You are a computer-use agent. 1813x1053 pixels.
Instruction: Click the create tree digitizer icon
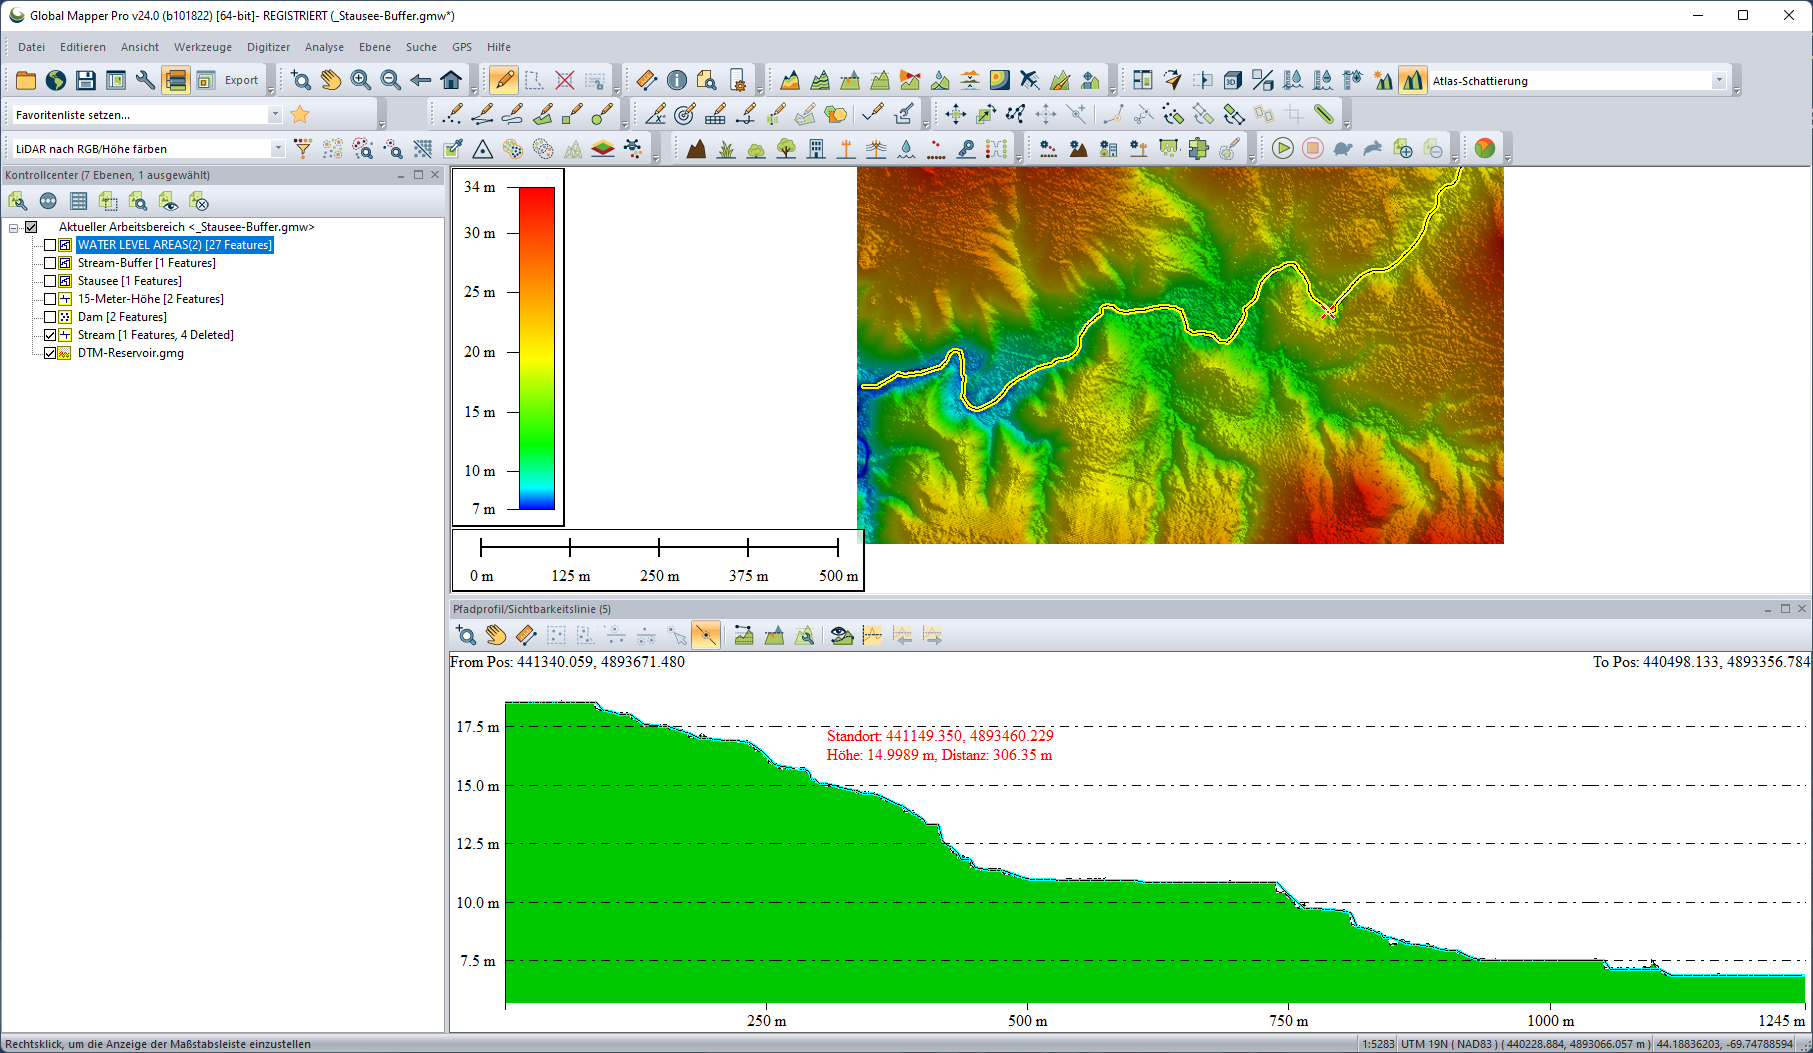pos(786,148)
